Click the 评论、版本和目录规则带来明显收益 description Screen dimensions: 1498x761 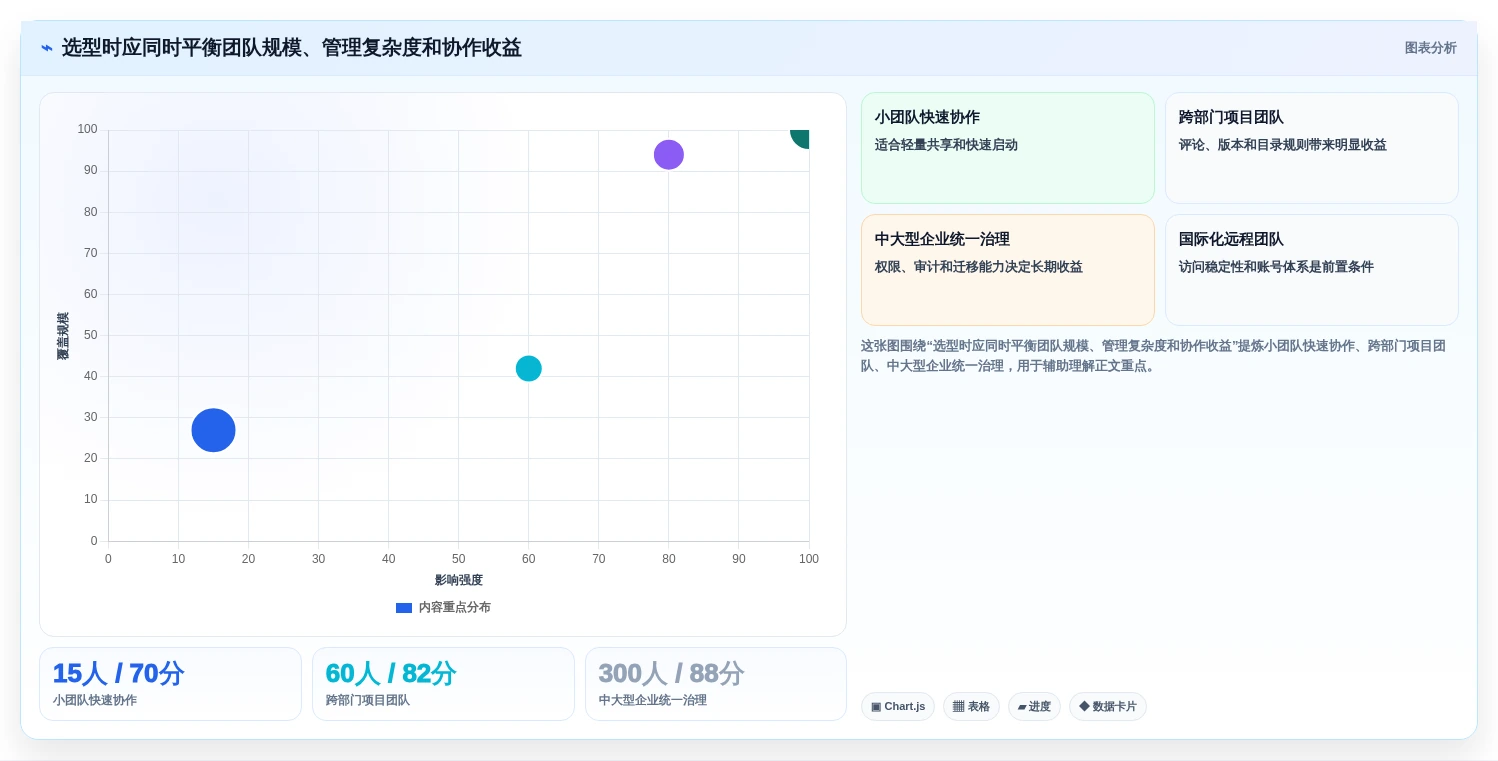pyautogui.click(x=1282, y=145)
